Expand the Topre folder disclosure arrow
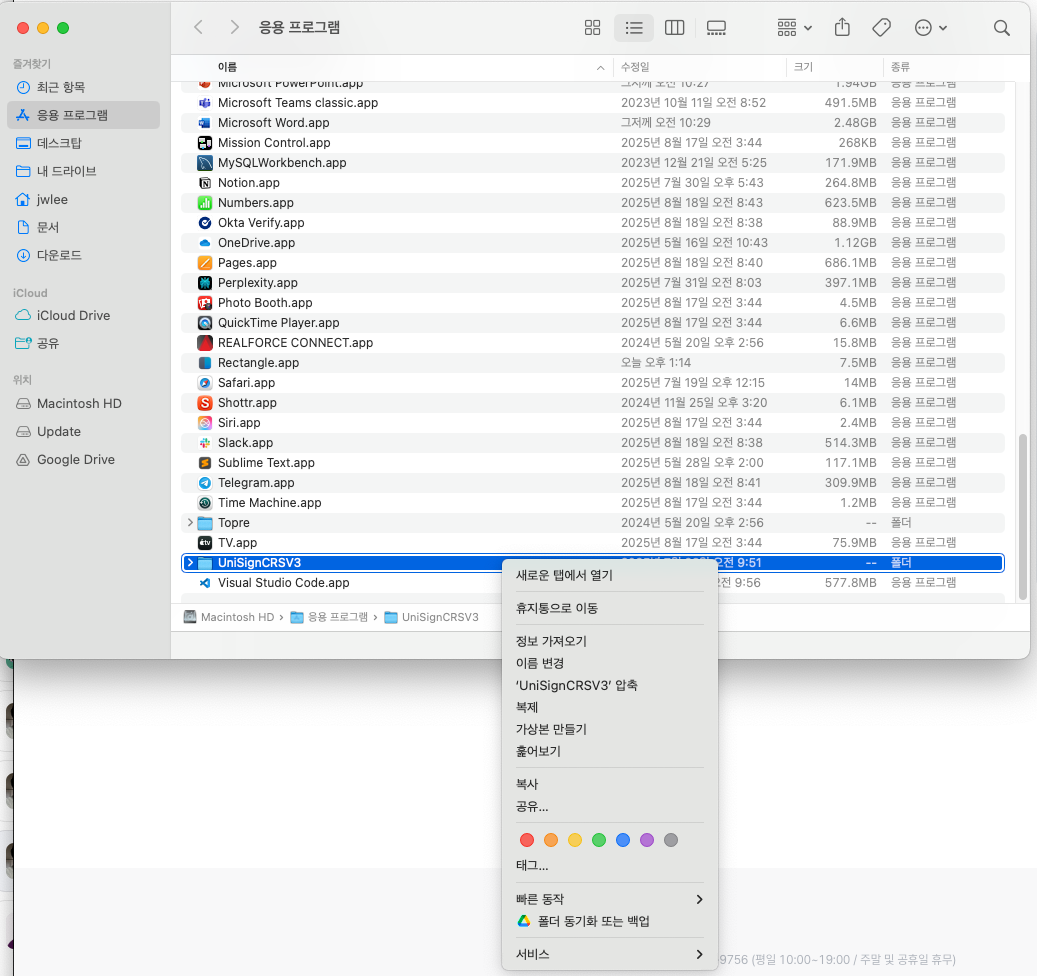 pos(190,522)
